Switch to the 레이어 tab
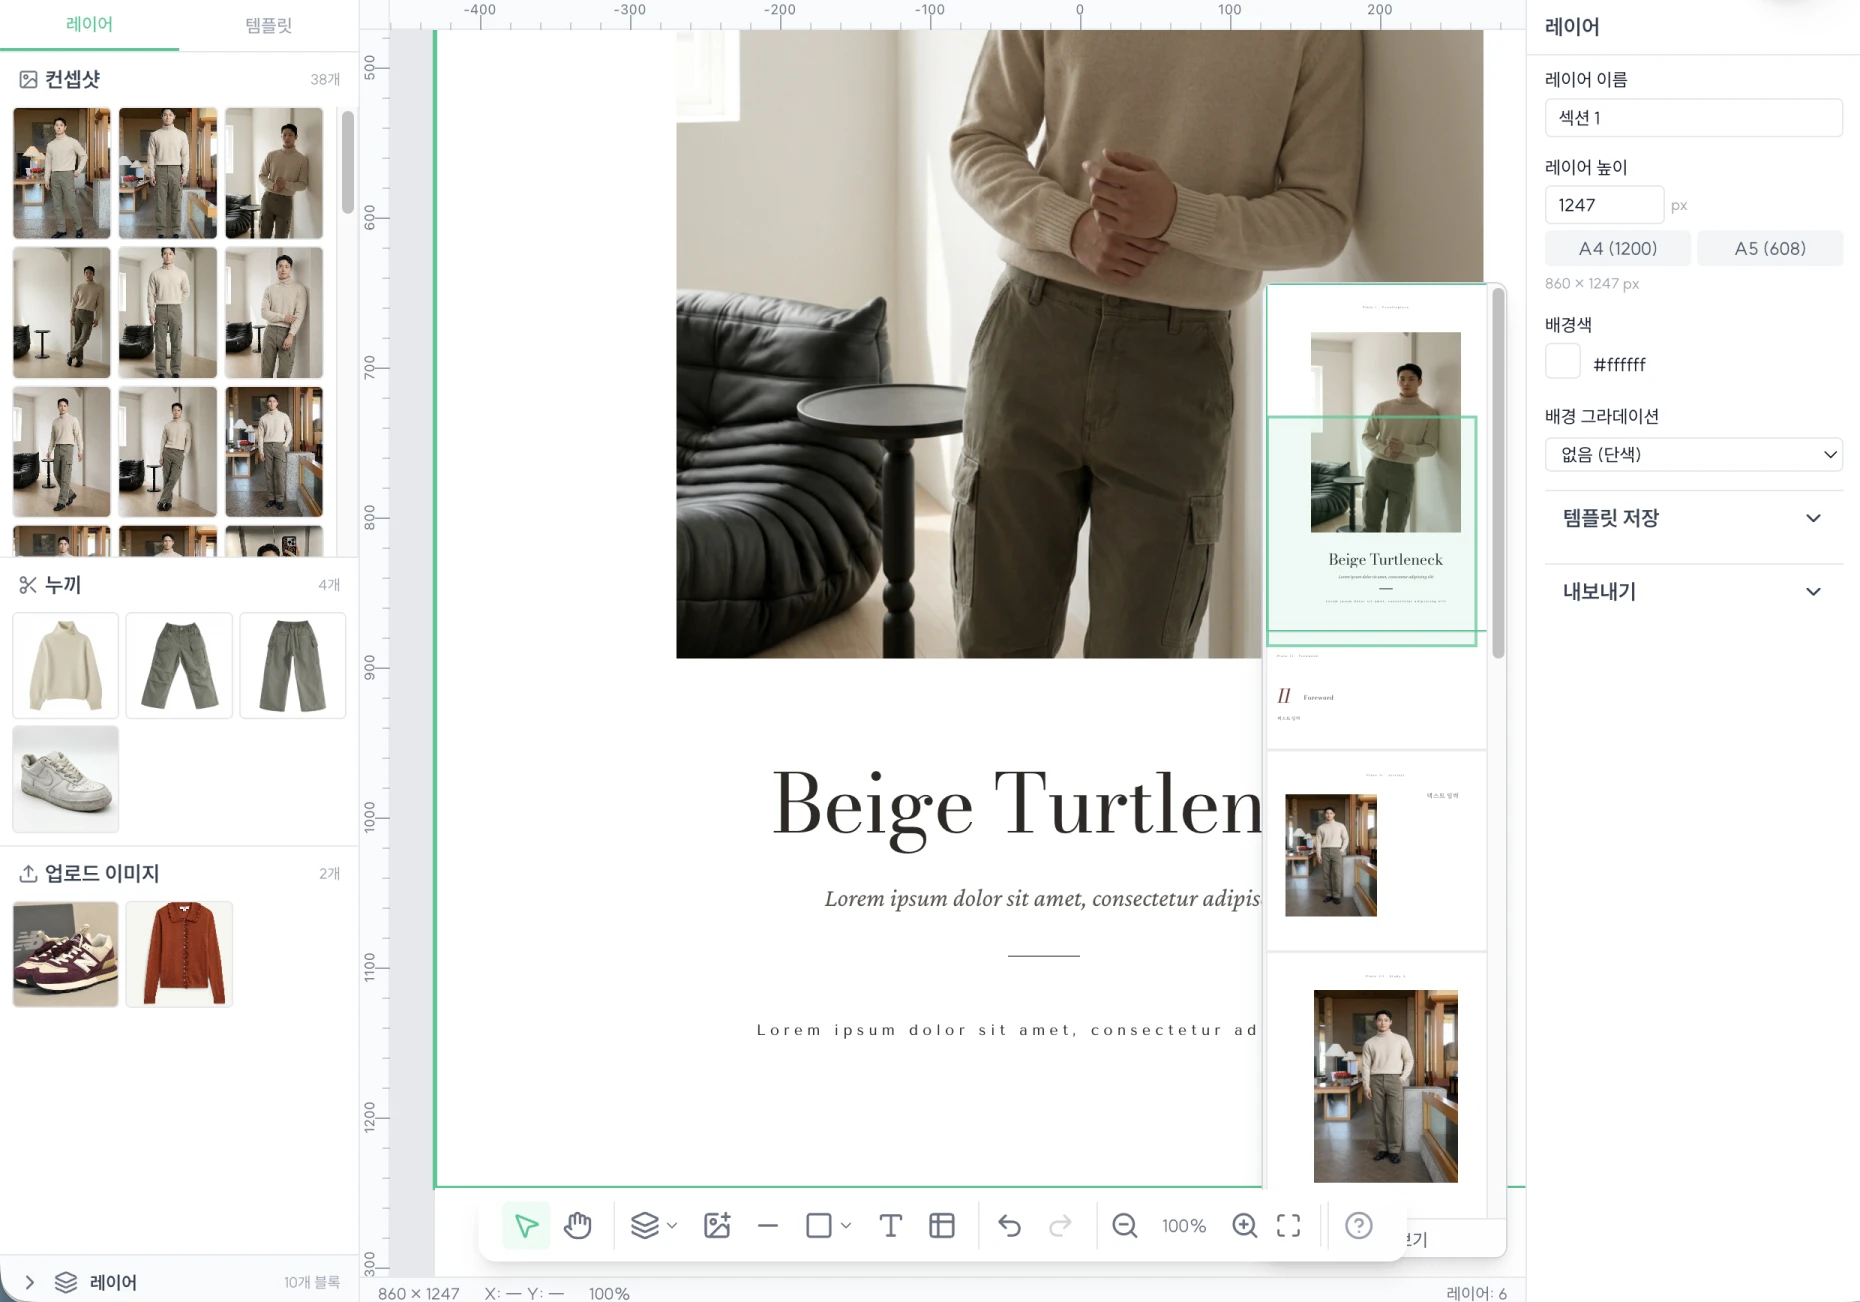The width and height of the screenshot is (1860, 1302). coord(89,24)
